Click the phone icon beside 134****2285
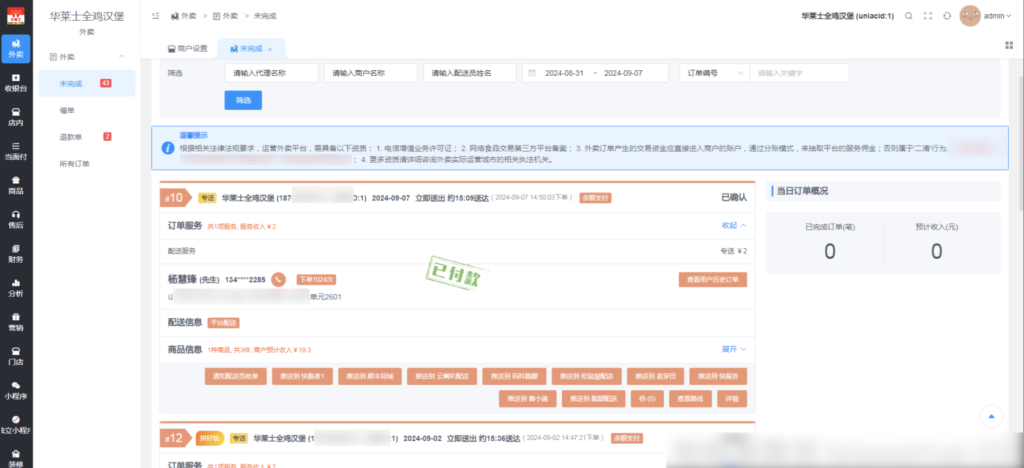This screenshot has width=1024, height=468. click(x=279, y=279)
